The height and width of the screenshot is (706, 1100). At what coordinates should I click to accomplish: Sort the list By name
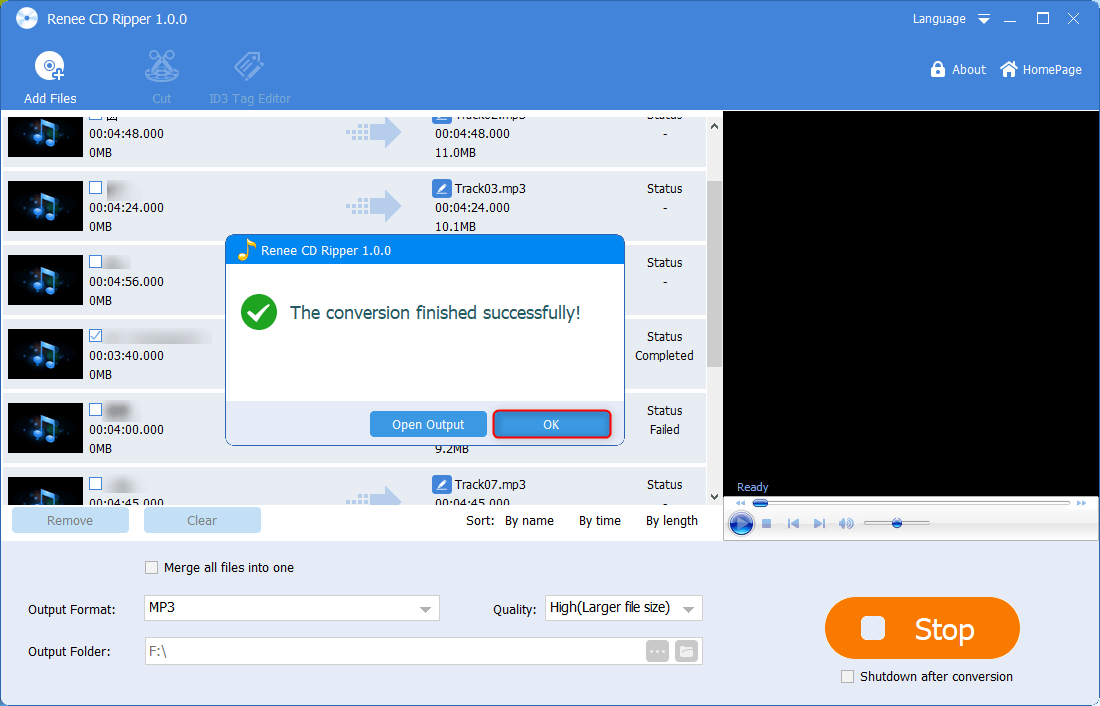point(529,521)
